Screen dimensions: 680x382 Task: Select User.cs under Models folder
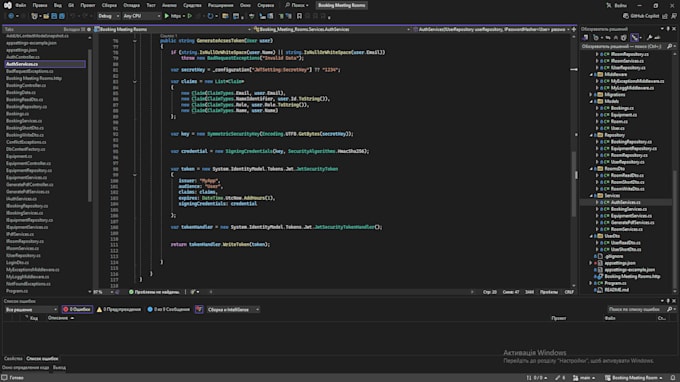pyautogui.click(x=618, y=128)
